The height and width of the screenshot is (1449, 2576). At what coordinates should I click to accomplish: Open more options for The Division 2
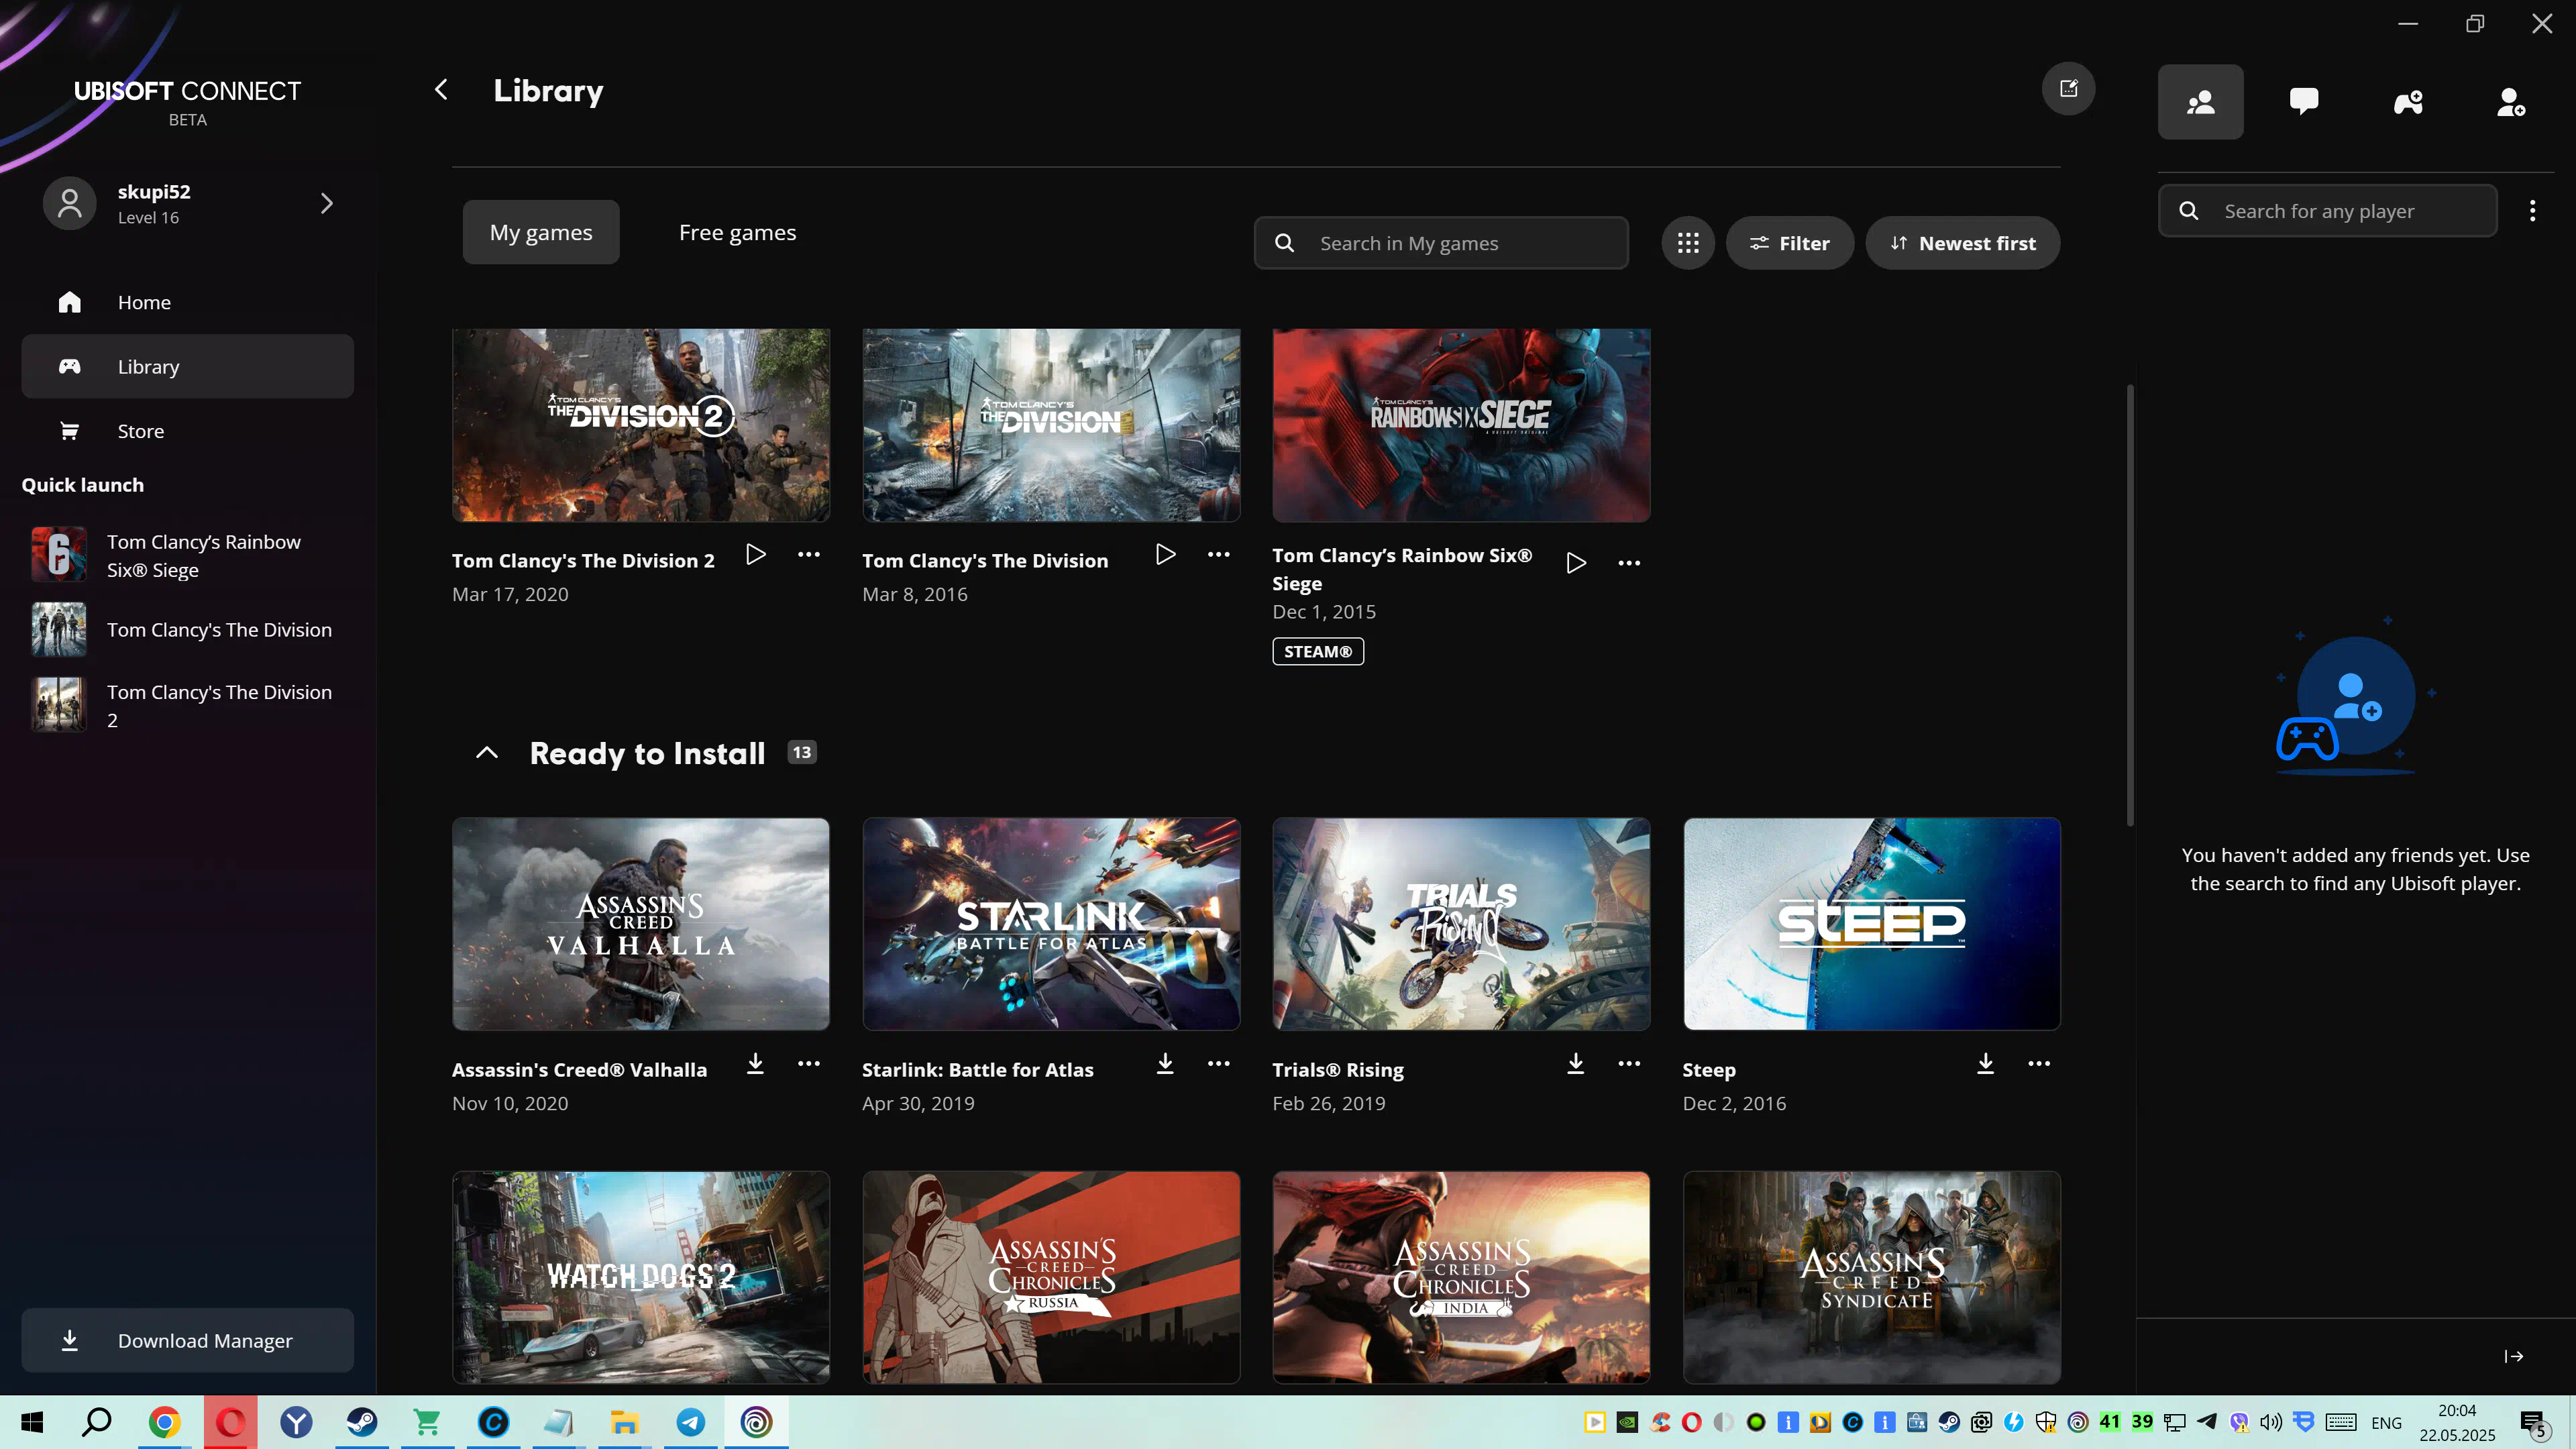pos(809,554)
